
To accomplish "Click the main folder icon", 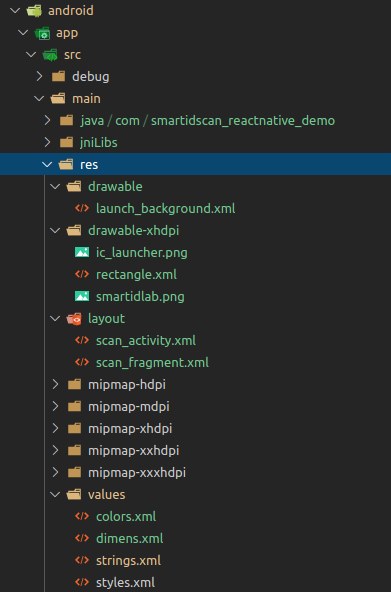I will coord(58,99).
